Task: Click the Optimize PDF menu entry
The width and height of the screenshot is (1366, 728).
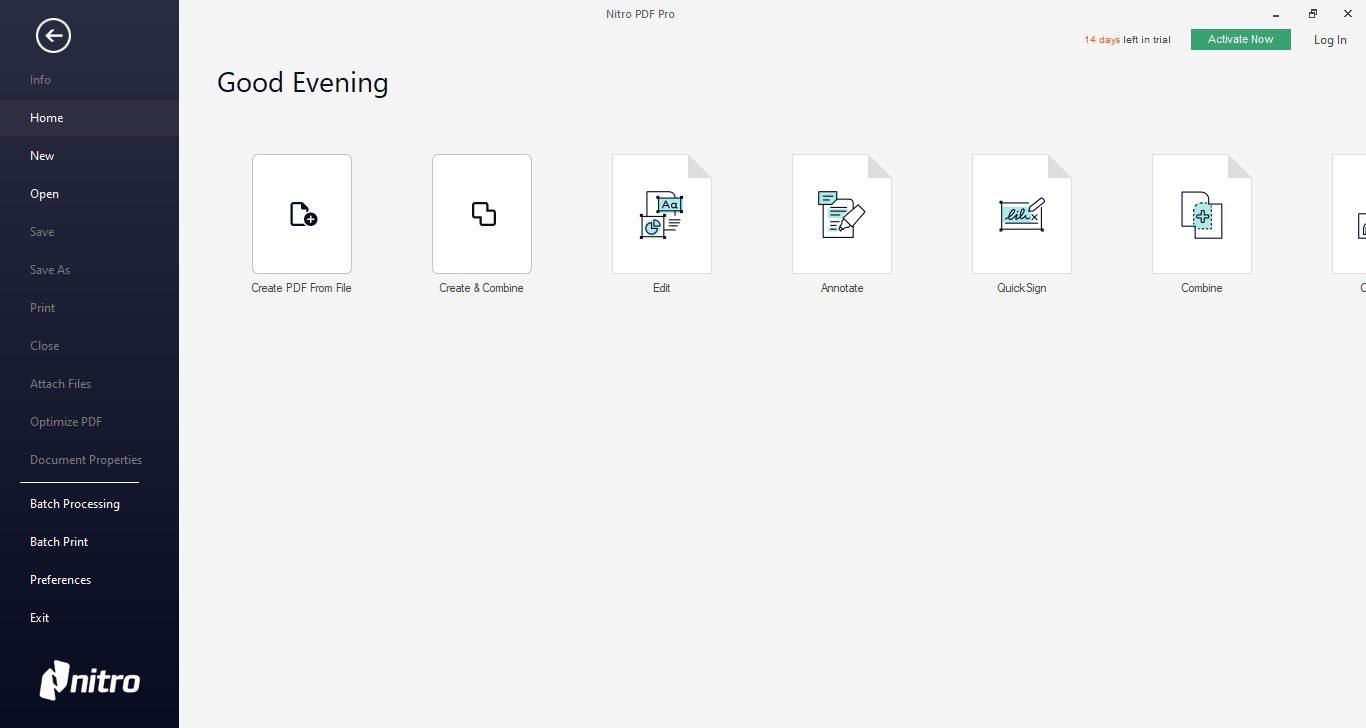Action: [89, 422]
